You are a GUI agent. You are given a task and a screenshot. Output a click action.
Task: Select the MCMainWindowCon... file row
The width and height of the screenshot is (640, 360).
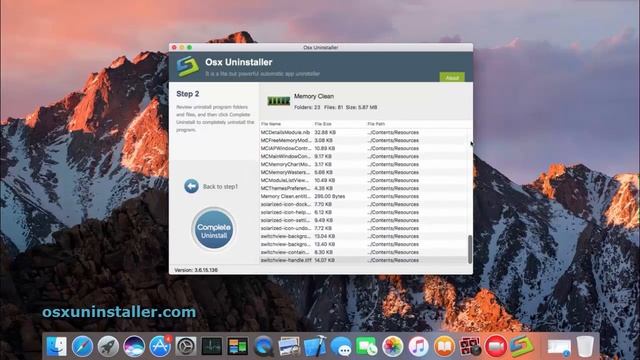coord(363,156)
